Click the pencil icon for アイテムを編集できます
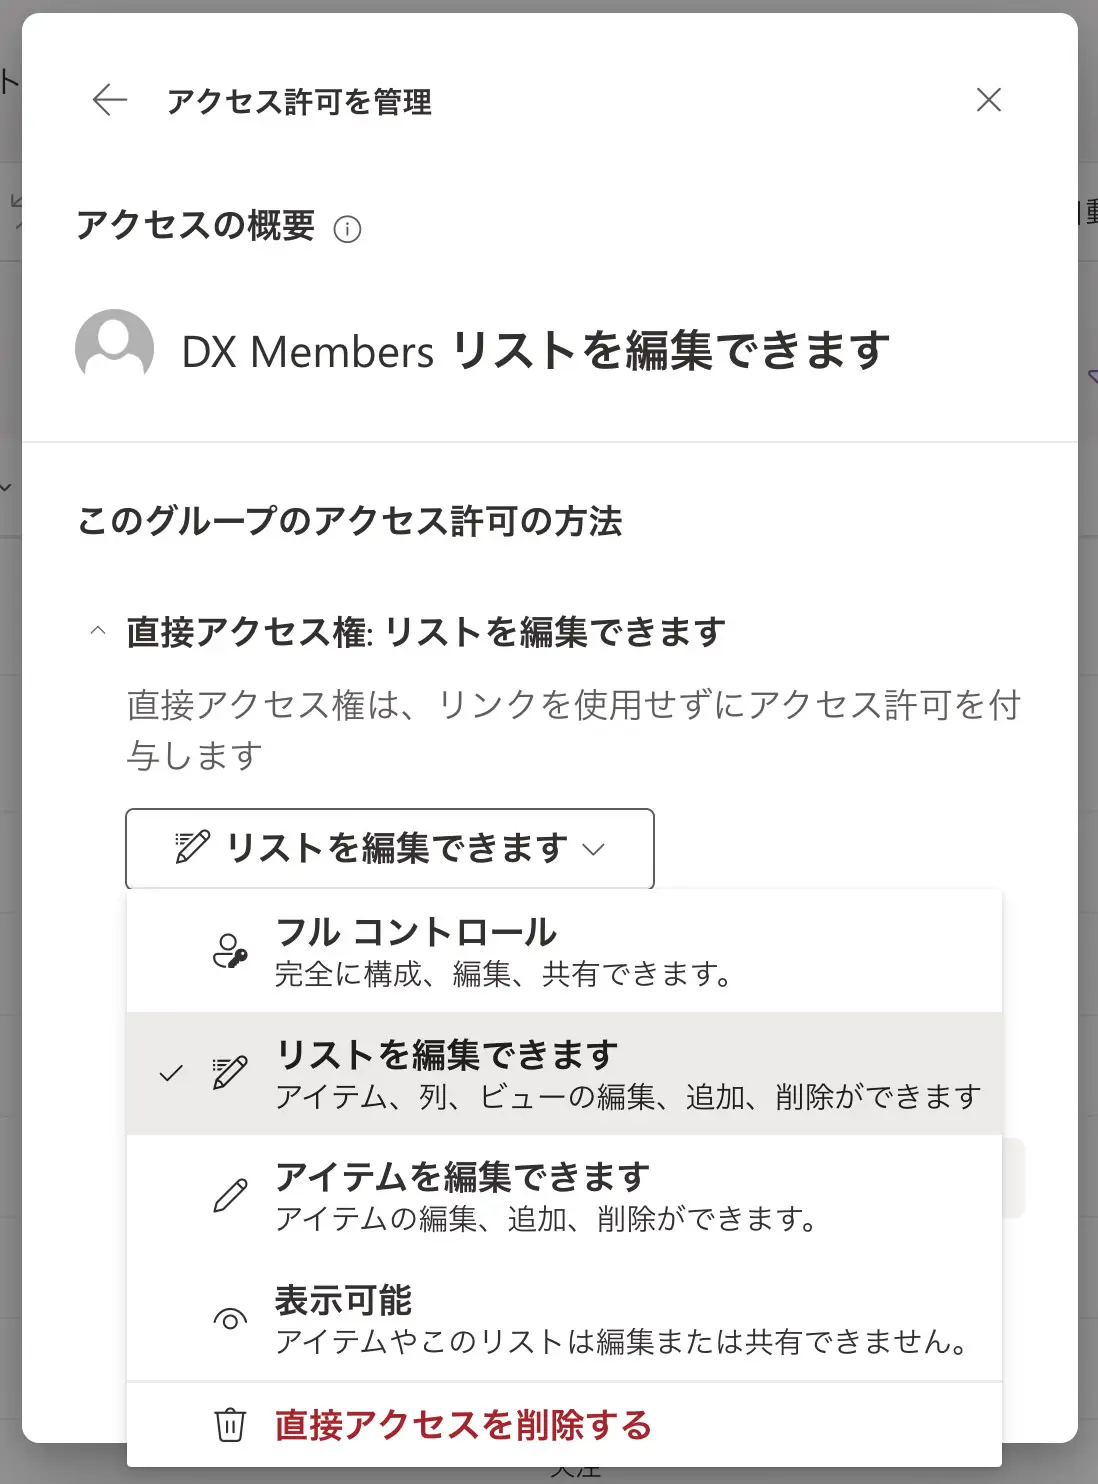The image size is (1098, 1484). [x=230, y=1196]
